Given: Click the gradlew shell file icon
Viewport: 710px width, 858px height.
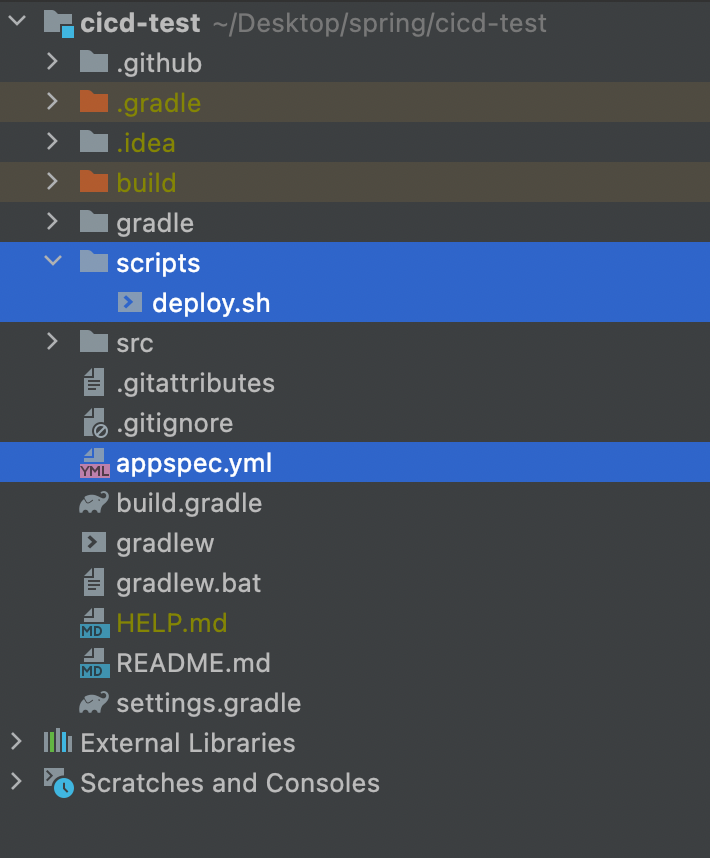Looking at the screenshot, I should tap(94, 542).
